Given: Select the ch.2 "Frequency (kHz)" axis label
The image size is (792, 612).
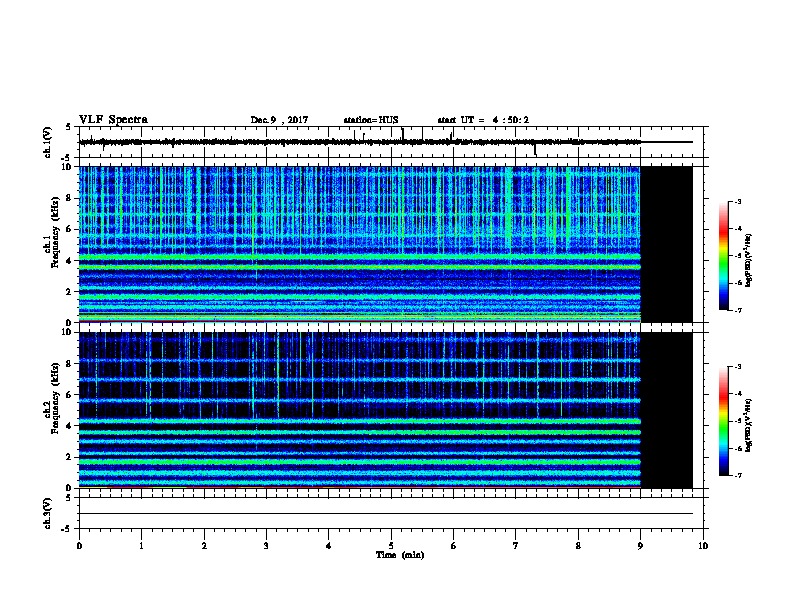Looking at the screenshot, I should (x=55, y=398).
